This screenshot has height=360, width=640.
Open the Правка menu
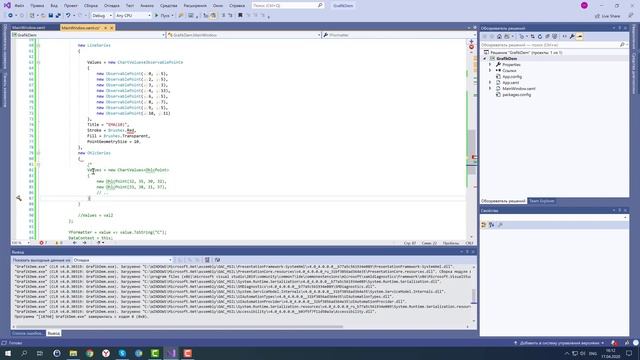[x=37, y=6]
